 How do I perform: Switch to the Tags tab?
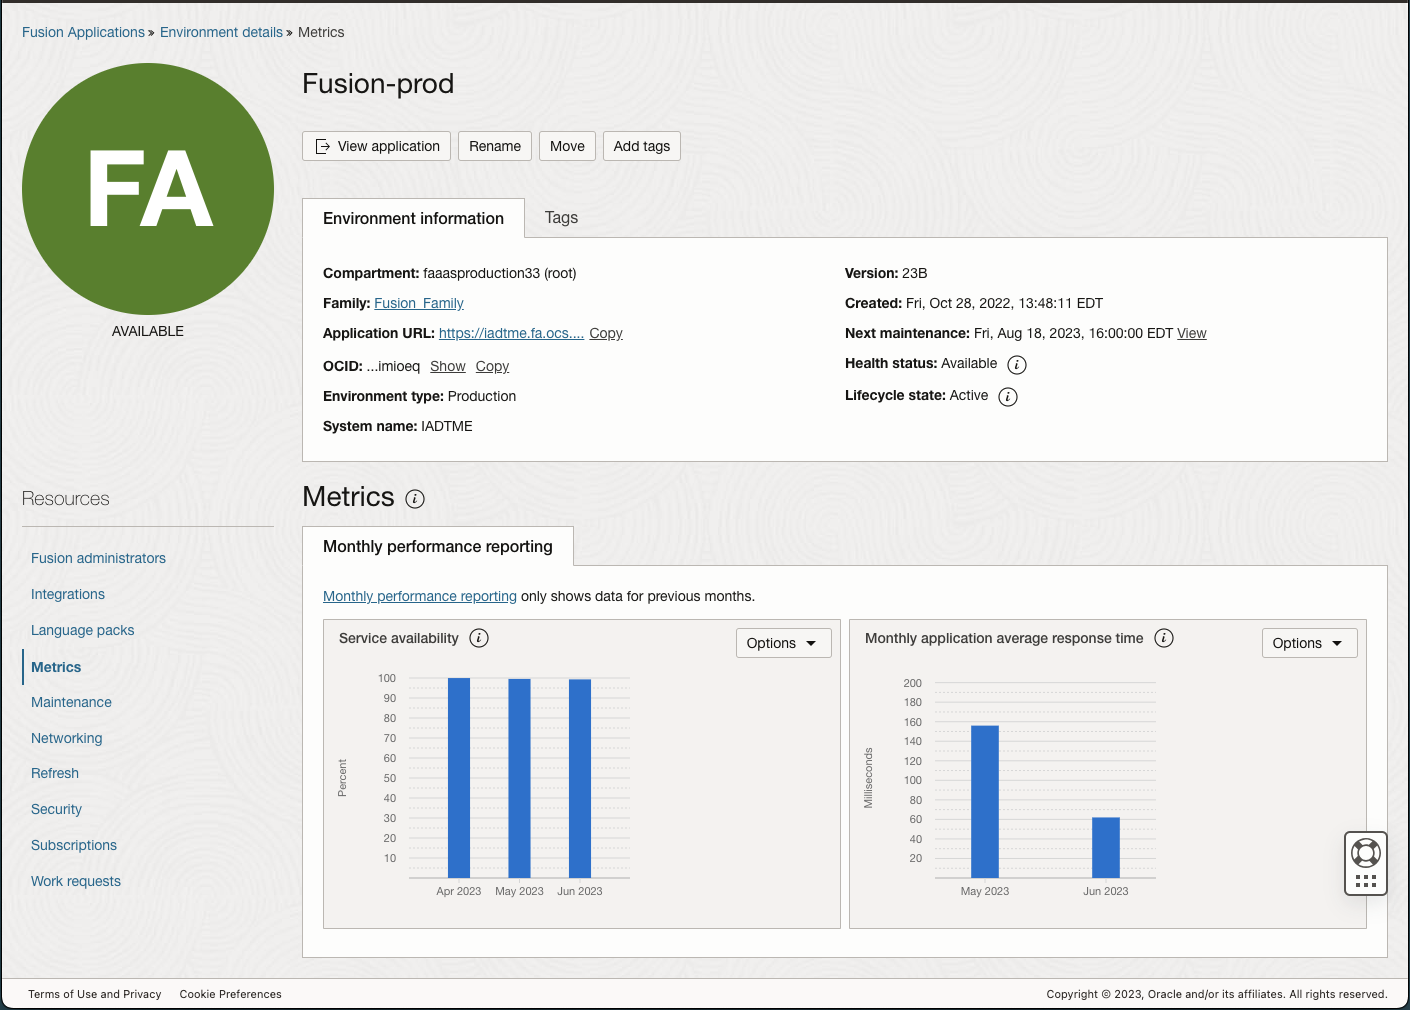pyautogui.click(x=561, y=217)
